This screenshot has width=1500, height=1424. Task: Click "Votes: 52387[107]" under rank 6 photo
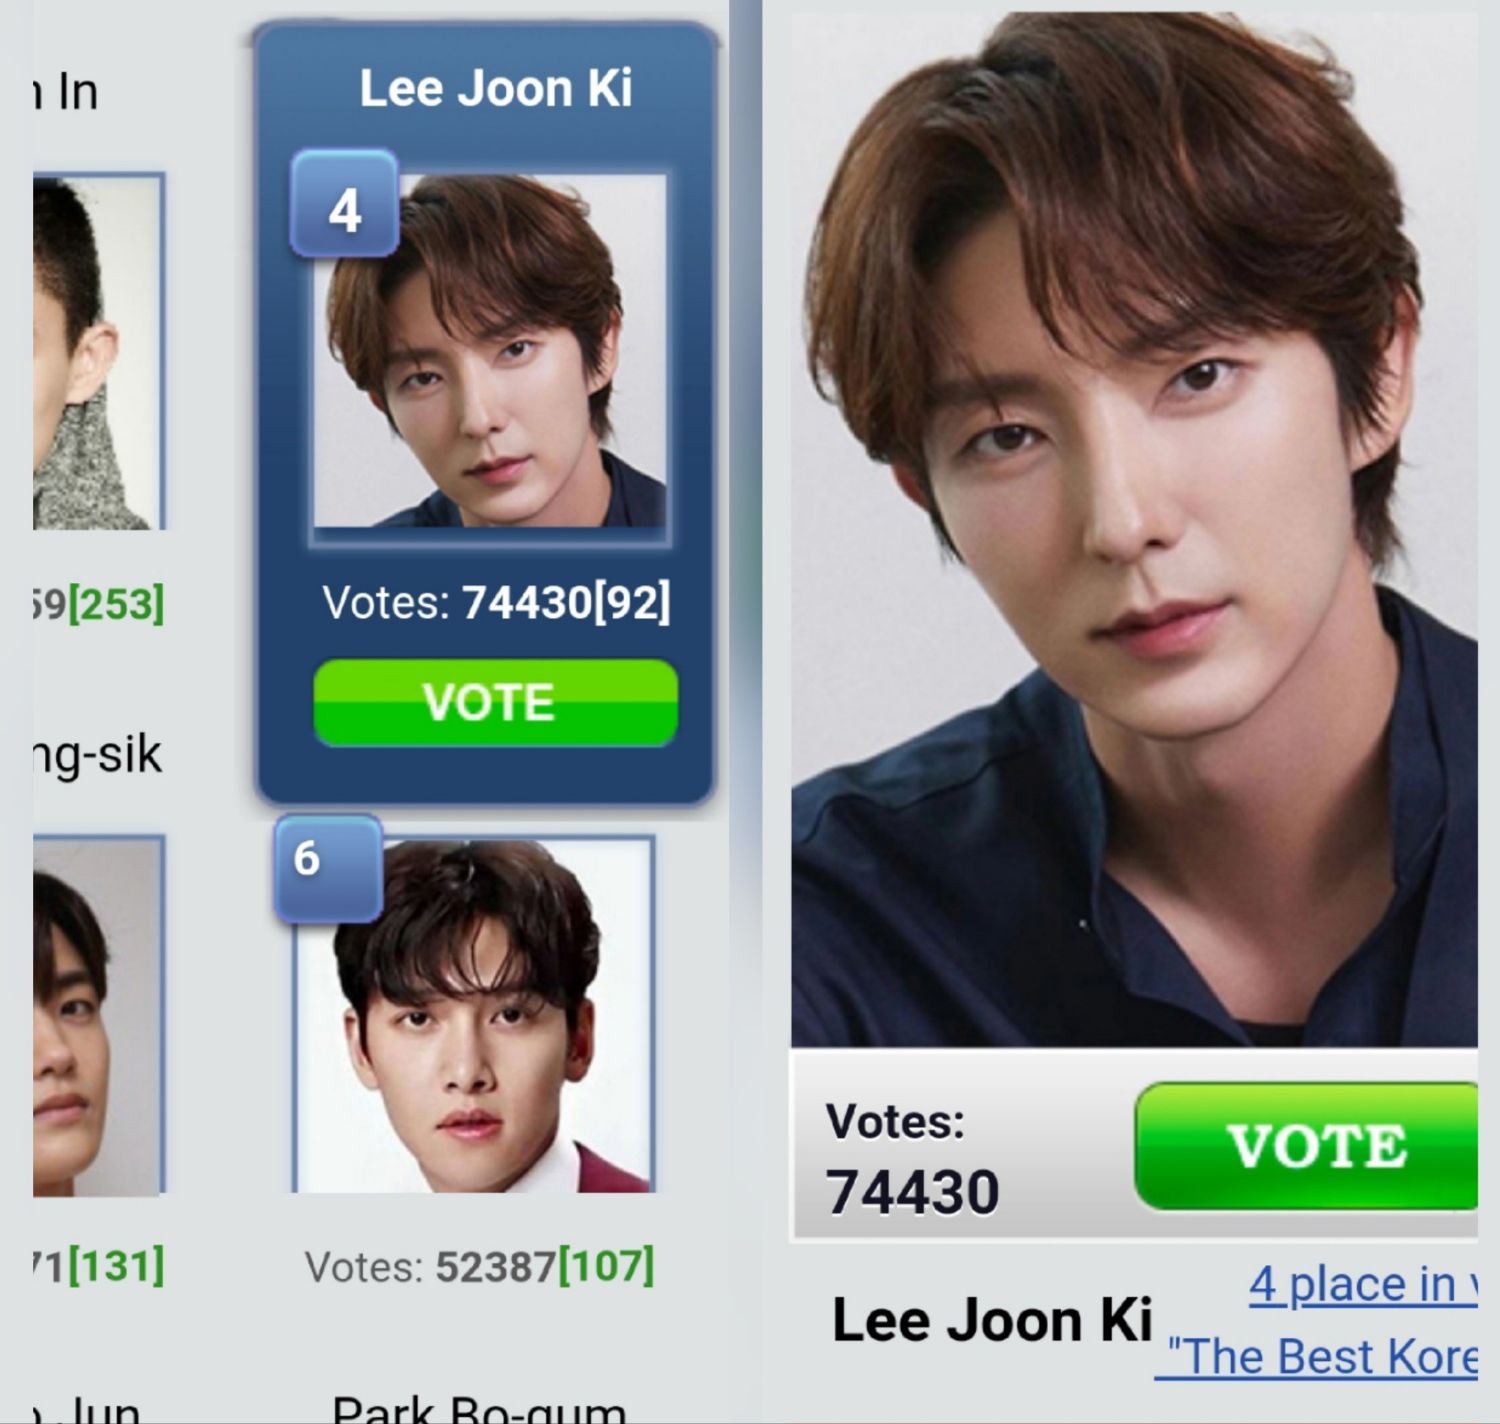480,1266
